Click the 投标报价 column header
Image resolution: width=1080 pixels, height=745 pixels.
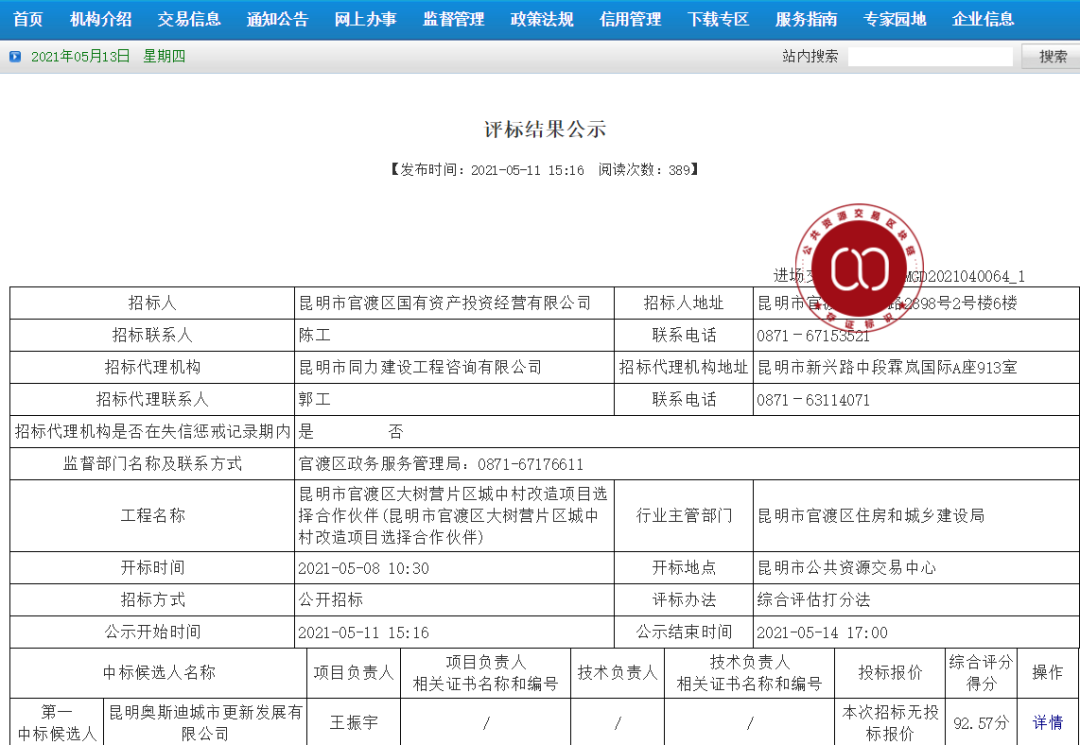pyautogui.click(x=890, y=673)
